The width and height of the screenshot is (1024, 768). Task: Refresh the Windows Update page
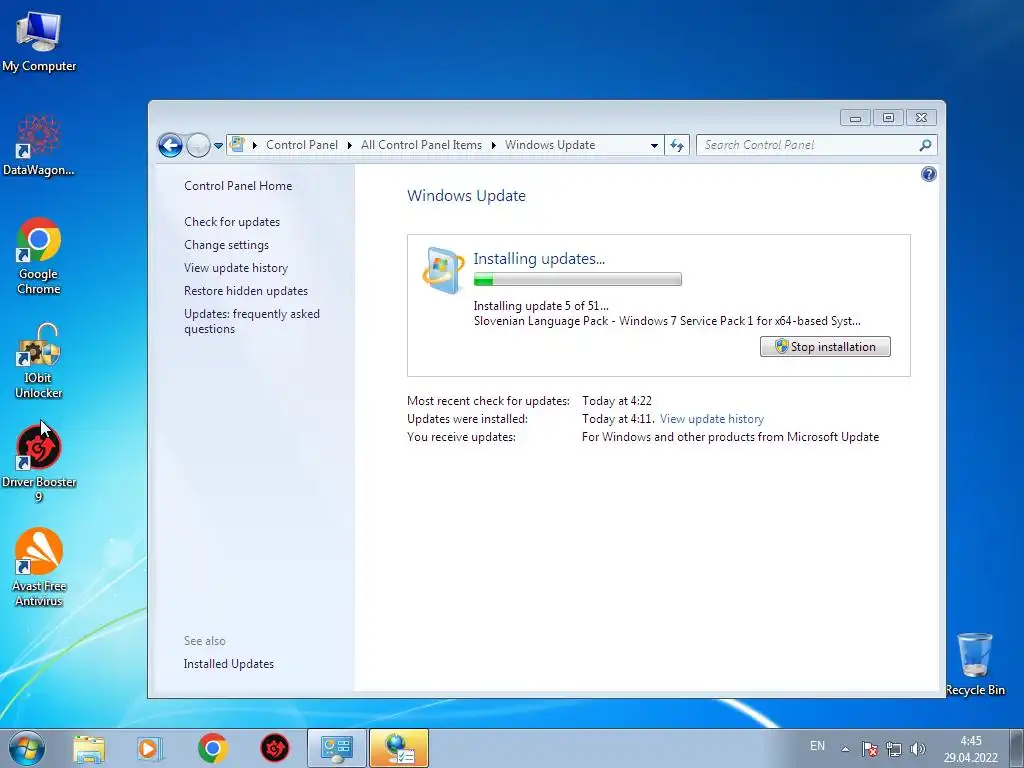tap(677, 146)
